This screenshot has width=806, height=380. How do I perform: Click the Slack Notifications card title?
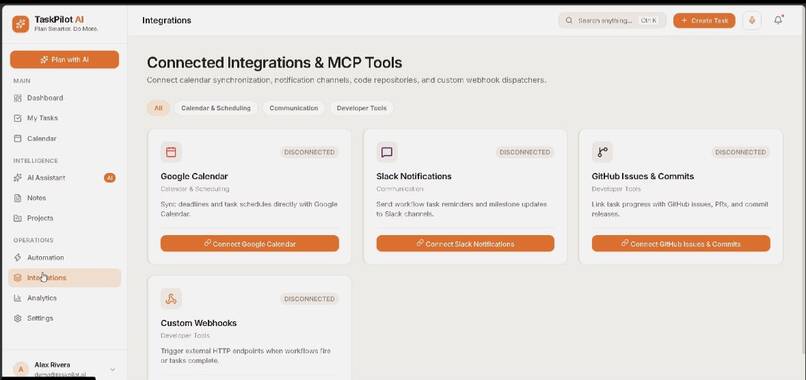tap(414, 176)
